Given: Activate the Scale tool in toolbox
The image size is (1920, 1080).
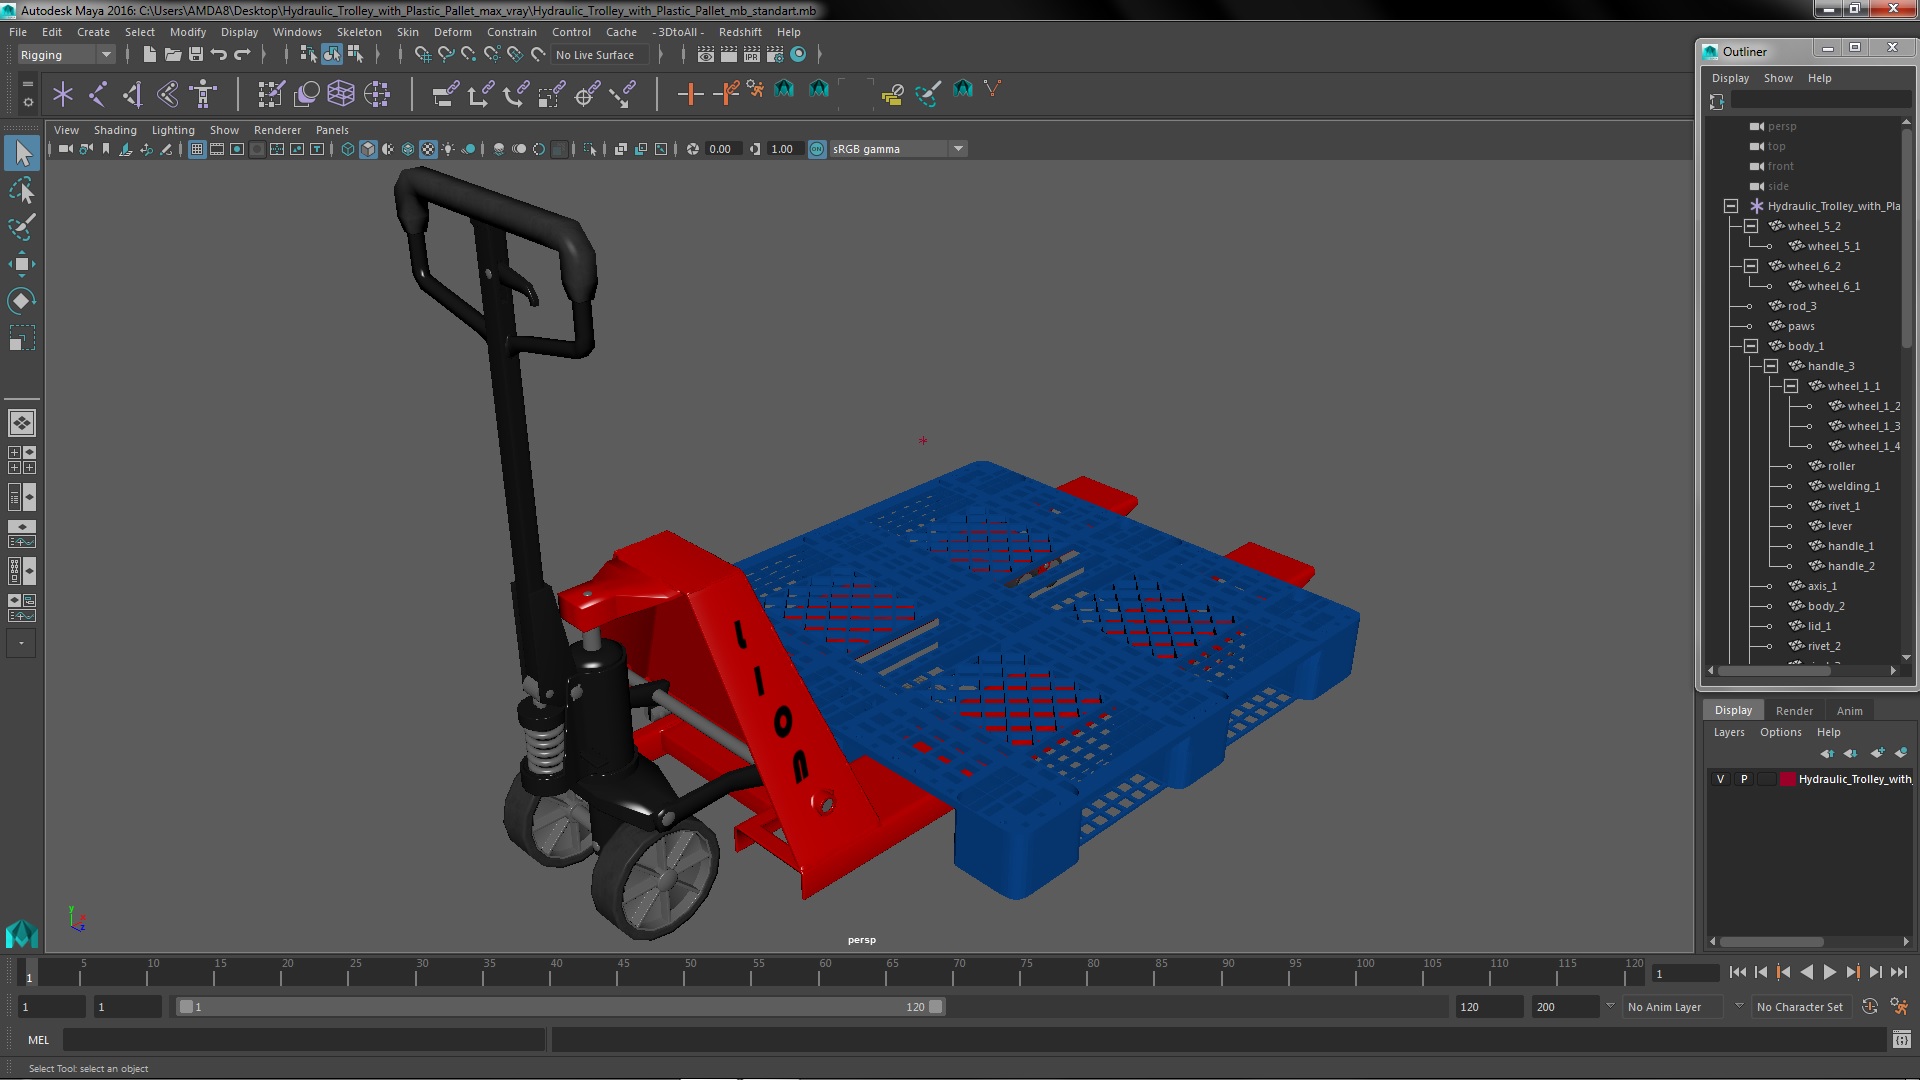Looking at the screenshot, I should 22,338.
